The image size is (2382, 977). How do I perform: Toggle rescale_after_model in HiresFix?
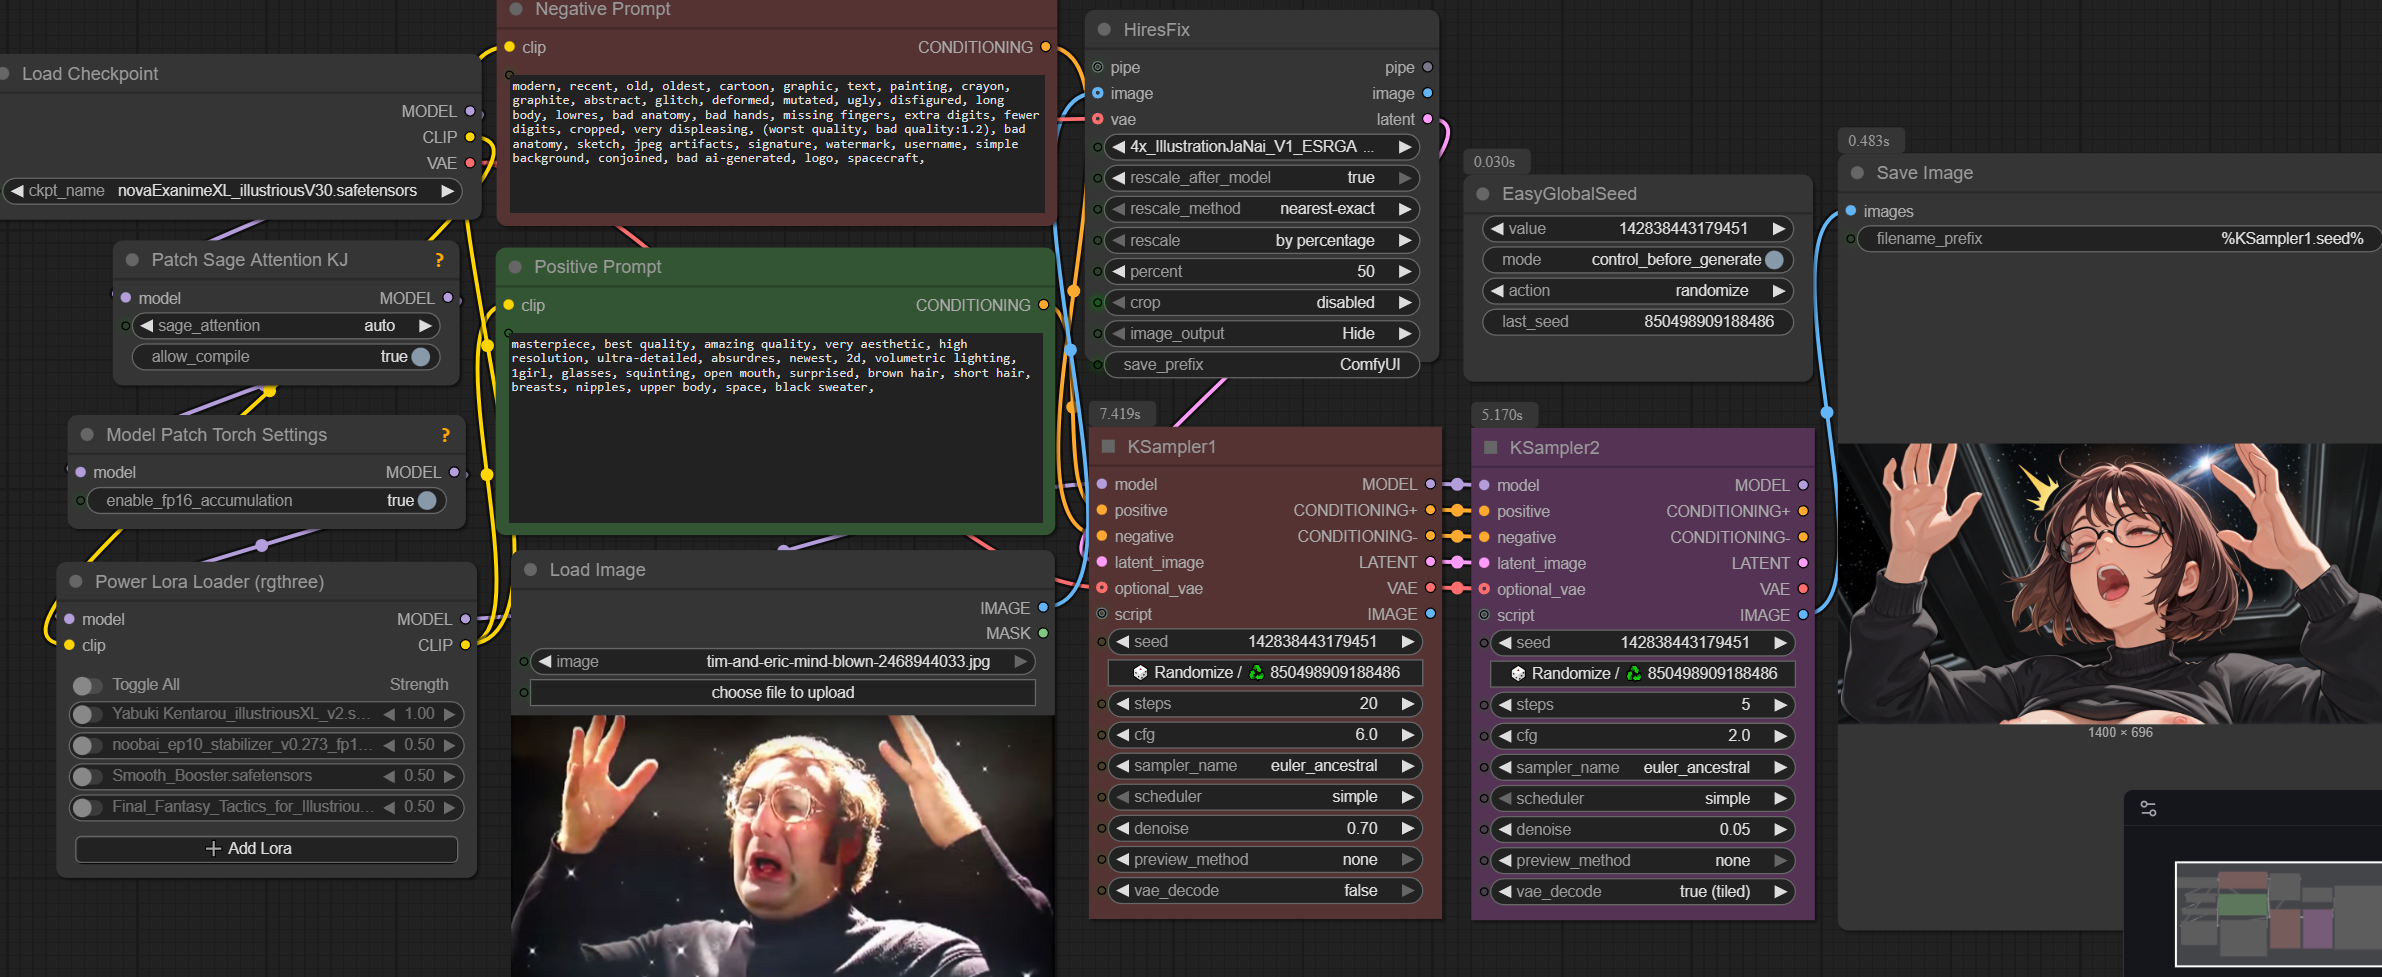point(1262,178)
